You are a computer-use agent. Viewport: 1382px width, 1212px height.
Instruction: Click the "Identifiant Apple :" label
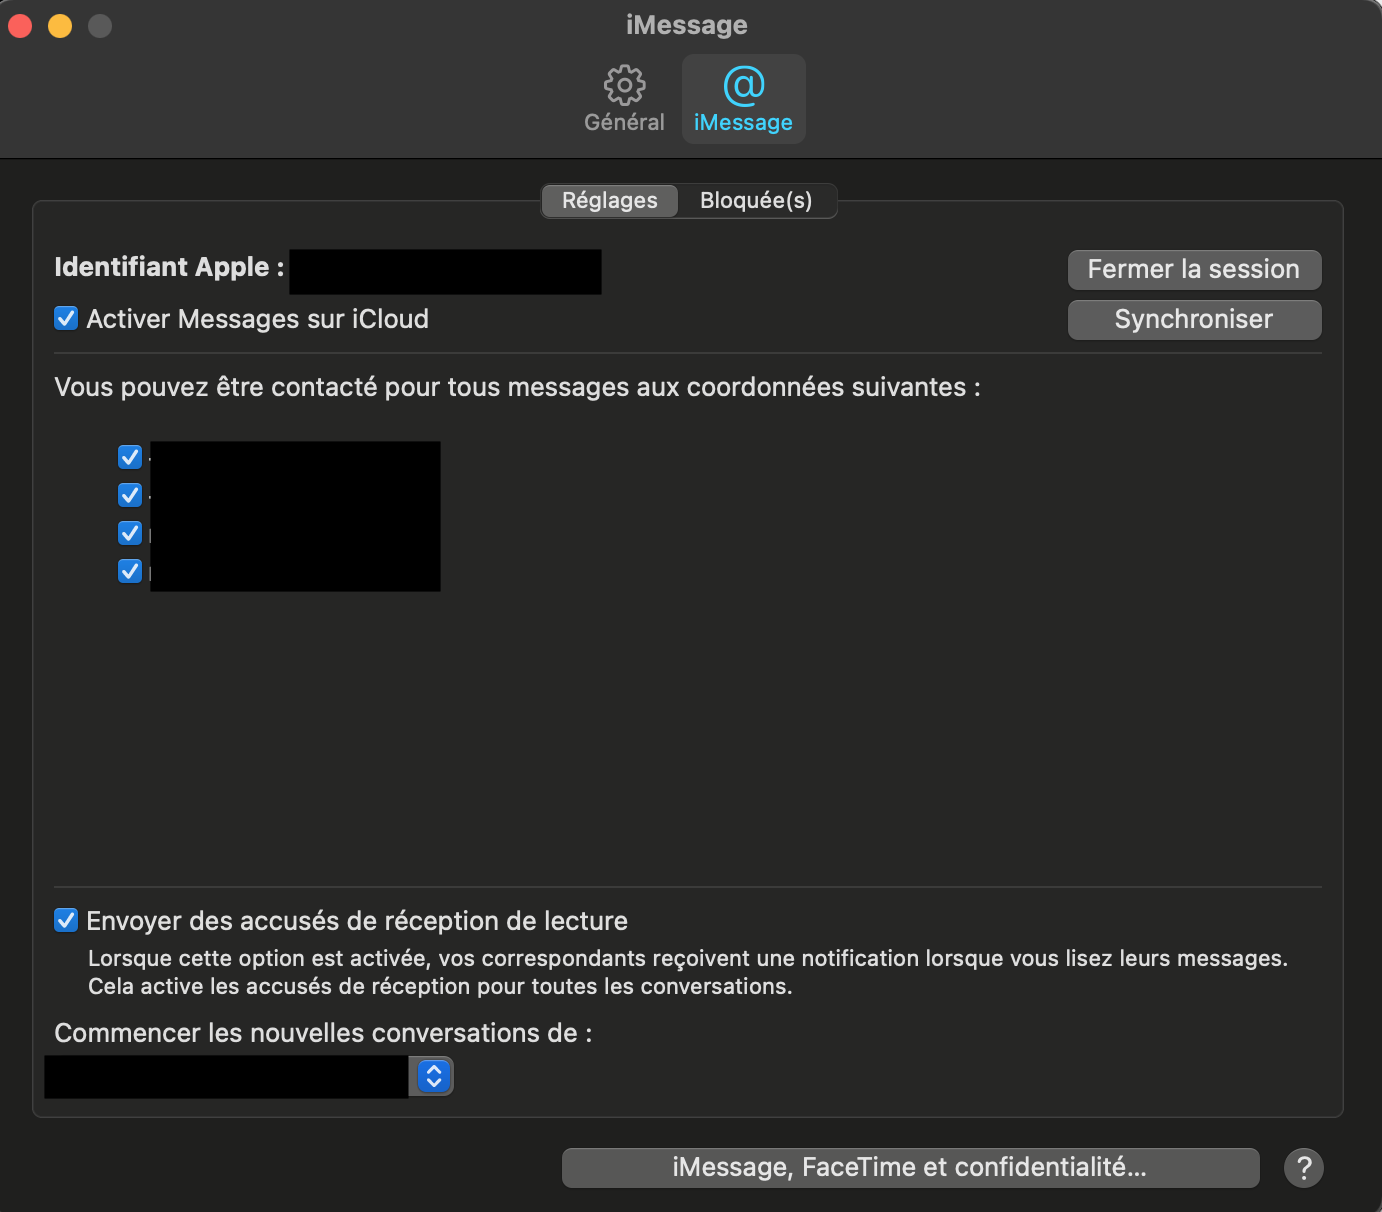(x=169, y=267)
